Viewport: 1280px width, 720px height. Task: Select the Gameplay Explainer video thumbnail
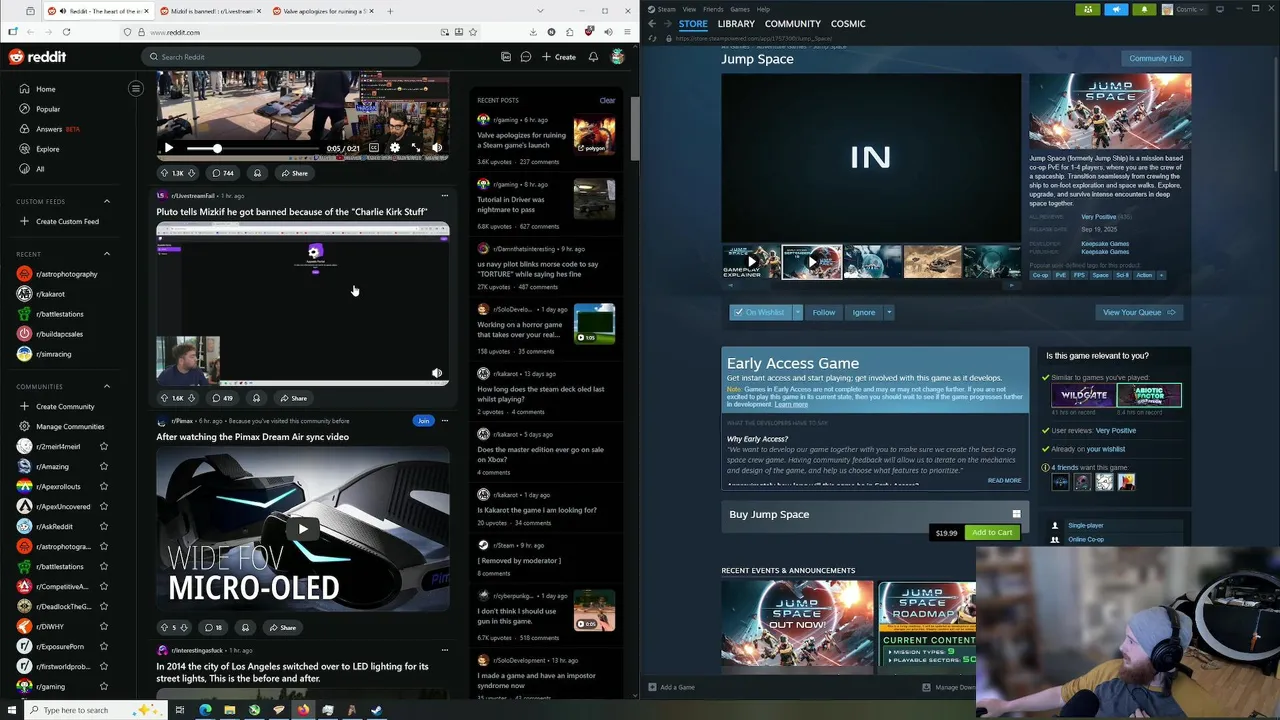point(751,262)
